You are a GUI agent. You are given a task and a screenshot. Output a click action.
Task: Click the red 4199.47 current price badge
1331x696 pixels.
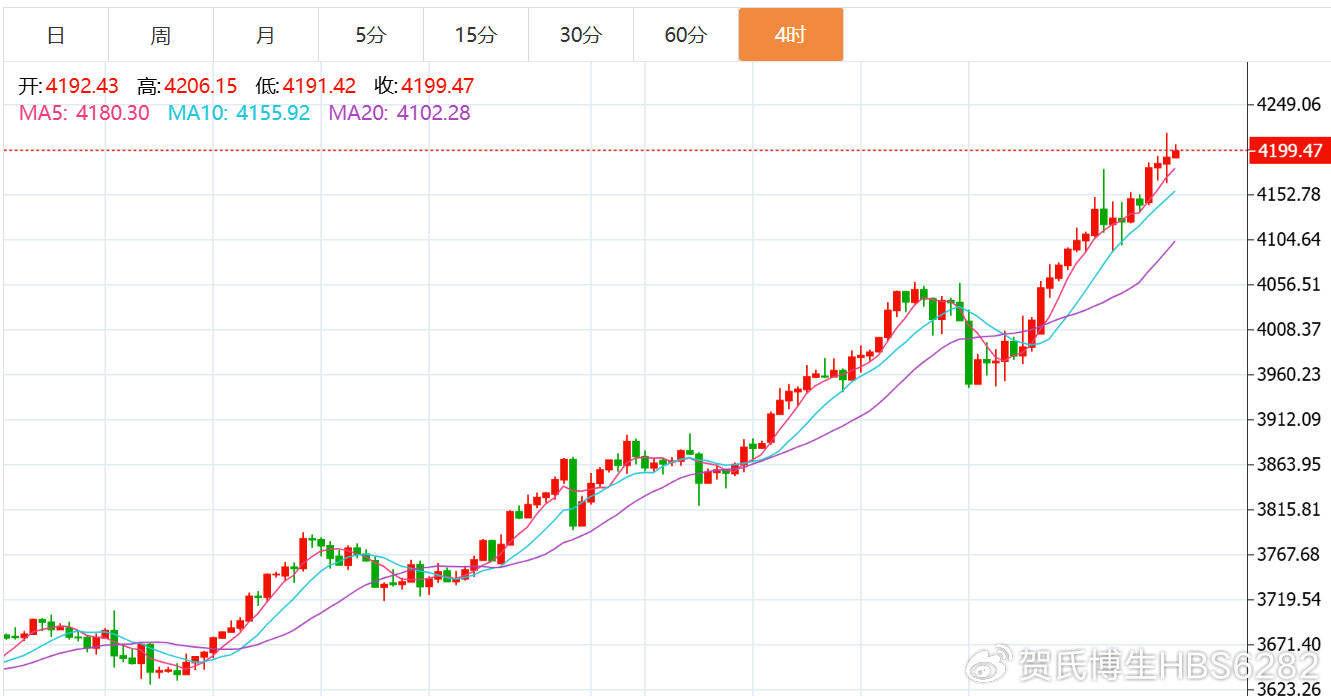pos(1289,151)
